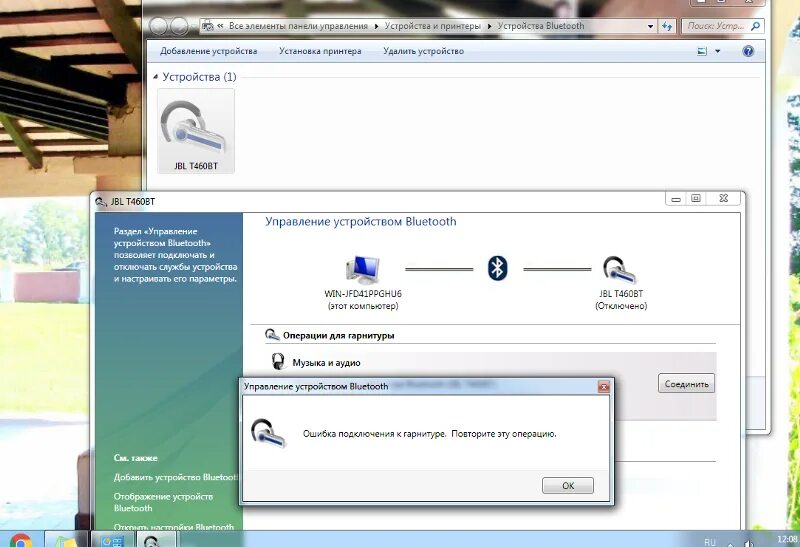Screen dimensions: 800x547
Task: Refresh the Explorer address bar
Action: tap(667, 26)
